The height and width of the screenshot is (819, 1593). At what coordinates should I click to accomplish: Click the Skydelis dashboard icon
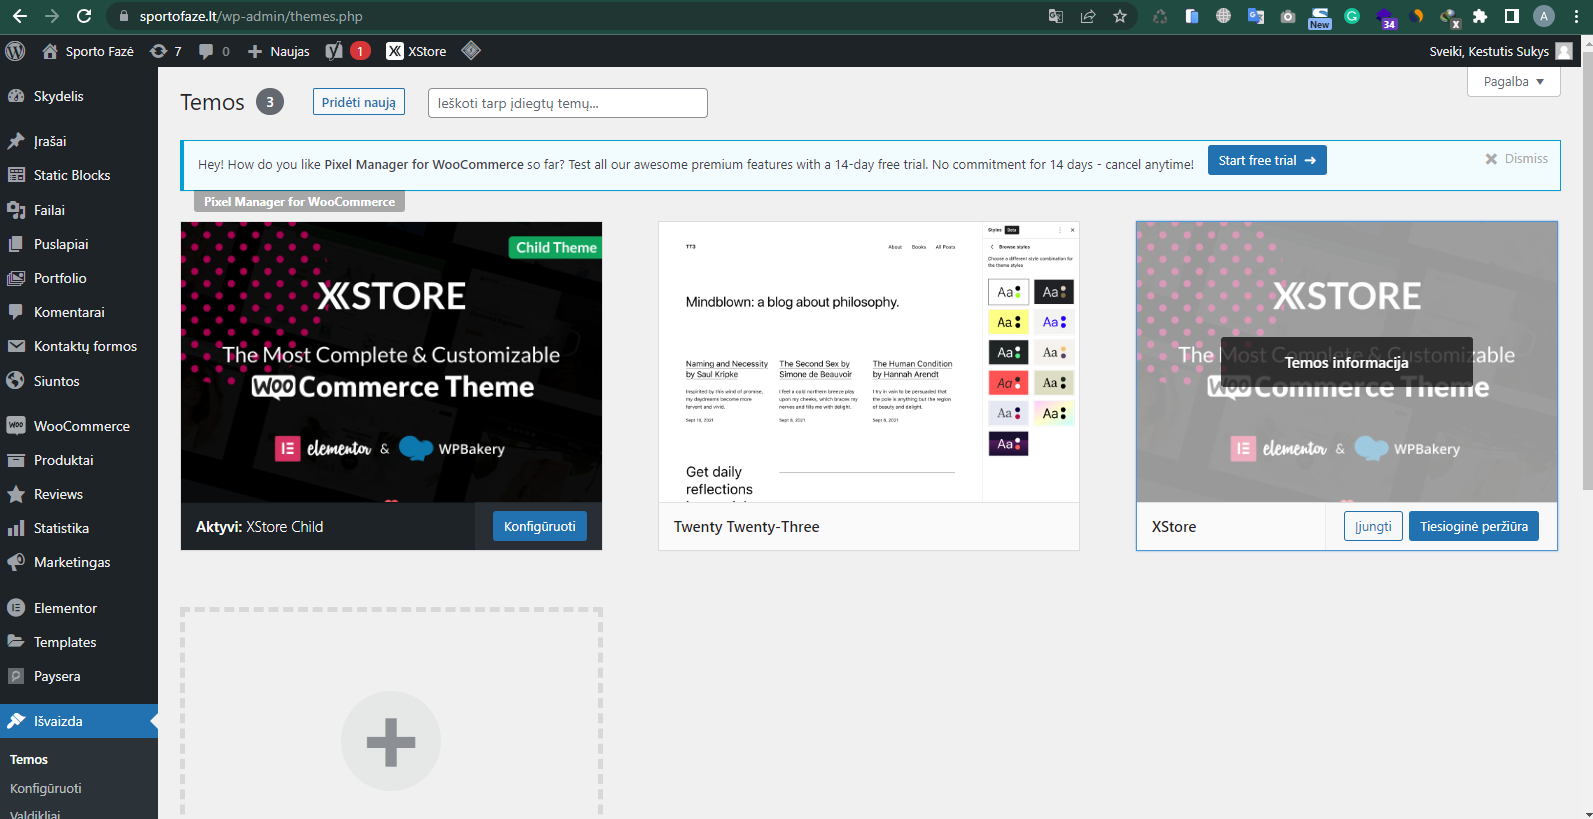[x=16, y=96]
